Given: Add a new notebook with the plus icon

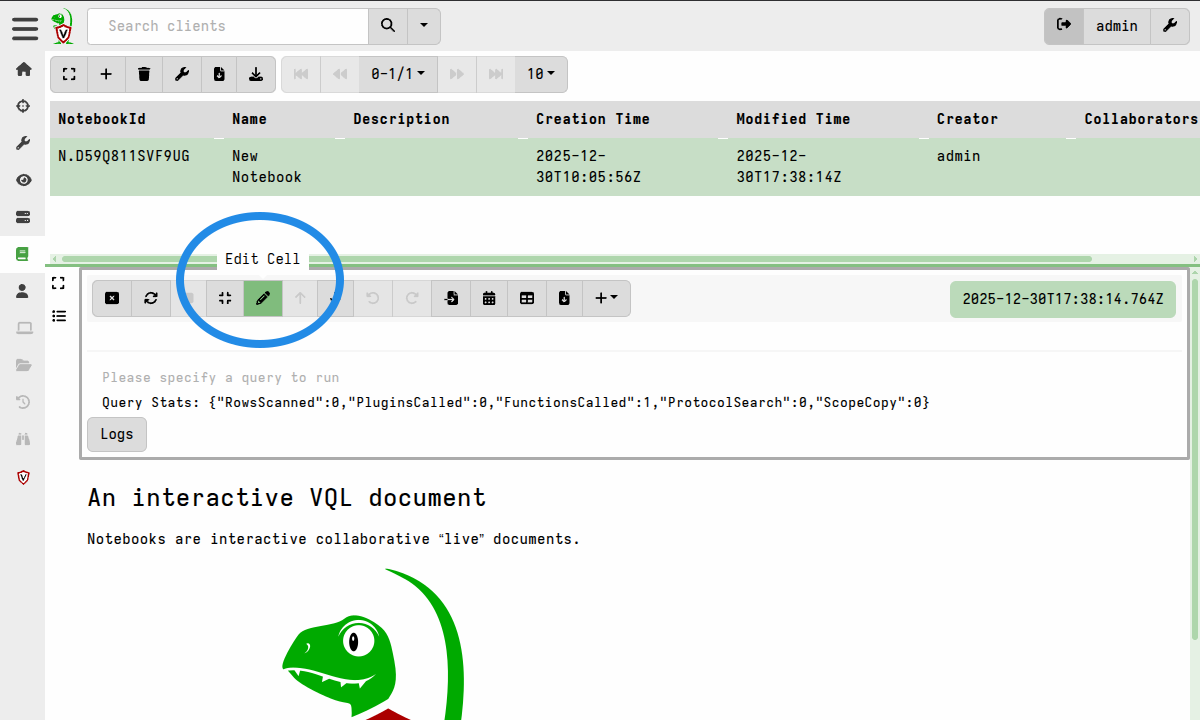Looking at the screenshot, I should [106, 74].
